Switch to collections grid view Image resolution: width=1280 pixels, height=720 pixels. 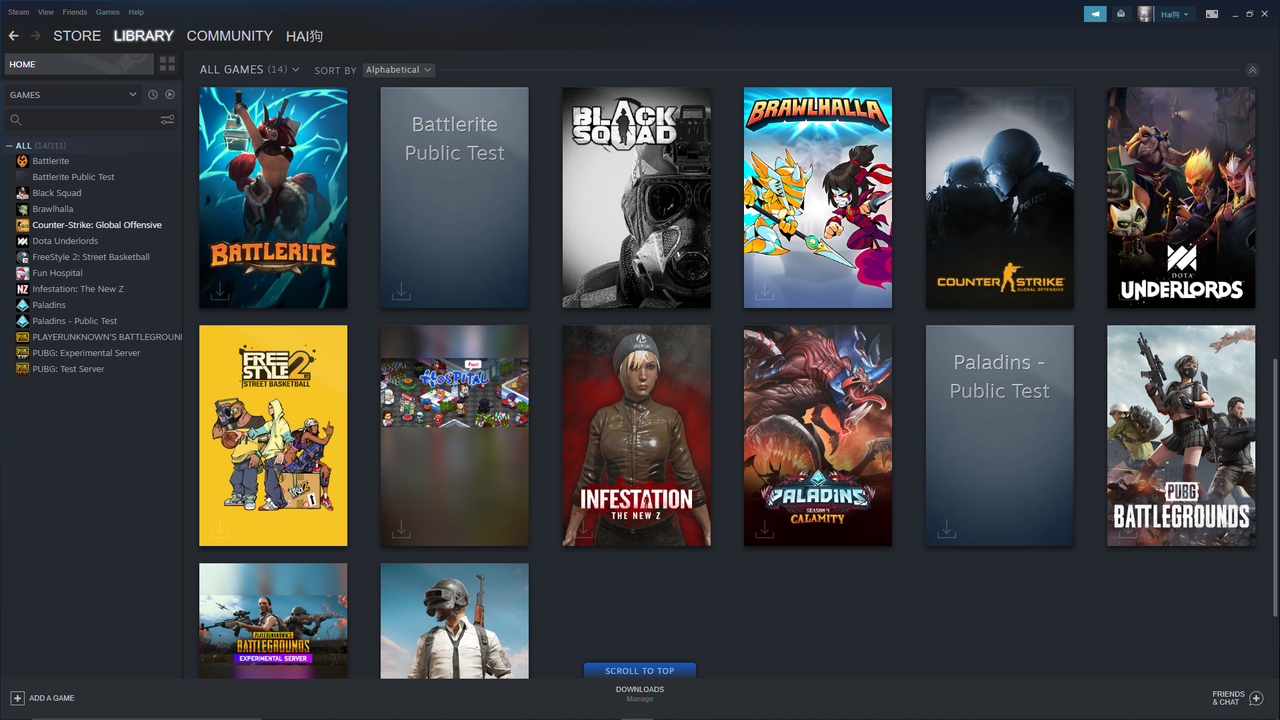(167, 64)
